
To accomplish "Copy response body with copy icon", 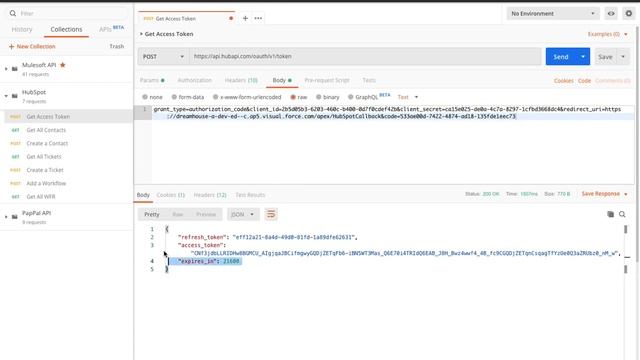I will pyautogui.click(x=611, y=214).
